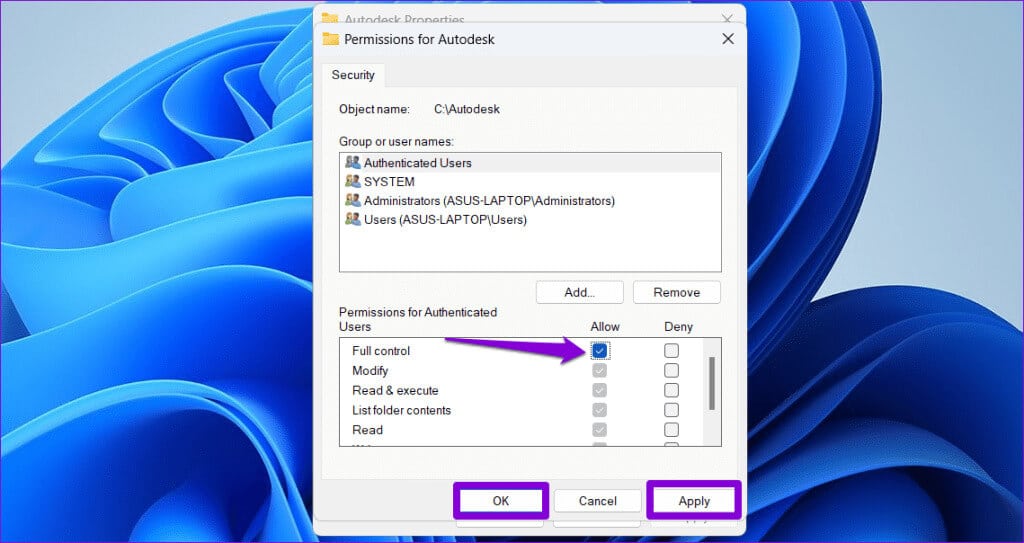The width and height of the screenshot is (1024, 543).
Task: Toggle Allow checkbox for Read
Action: click(x=600, y=430)
